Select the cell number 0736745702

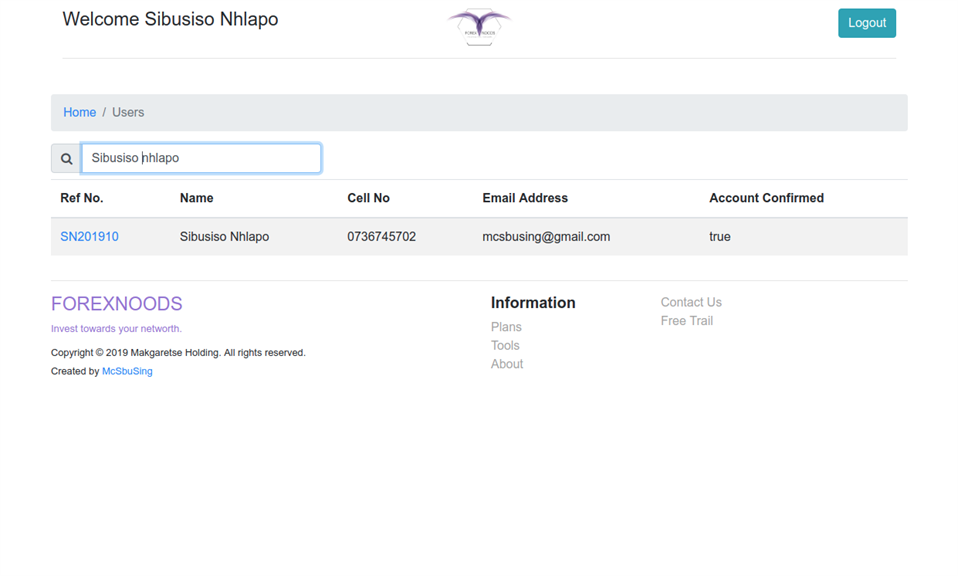point(381,237)
